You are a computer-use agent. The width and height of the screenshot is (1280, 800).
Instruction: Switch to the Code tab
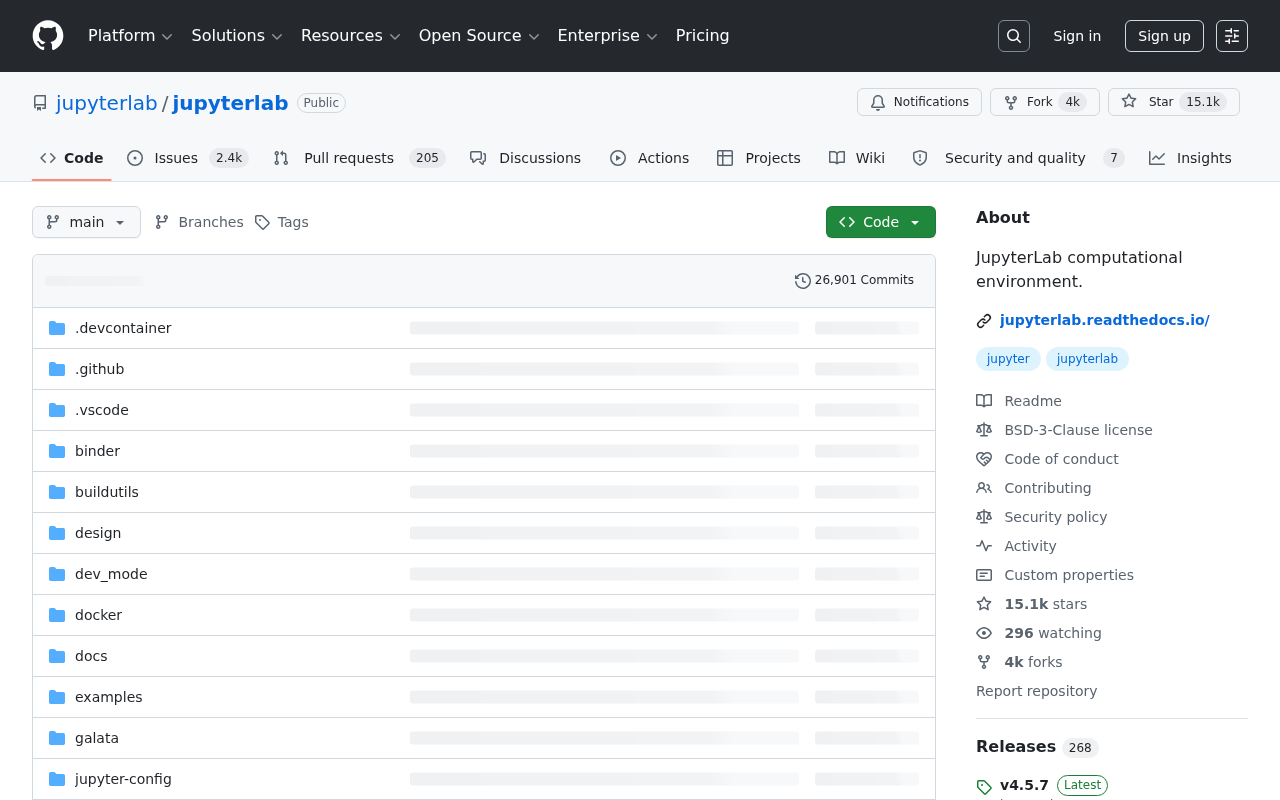point(72,158)
